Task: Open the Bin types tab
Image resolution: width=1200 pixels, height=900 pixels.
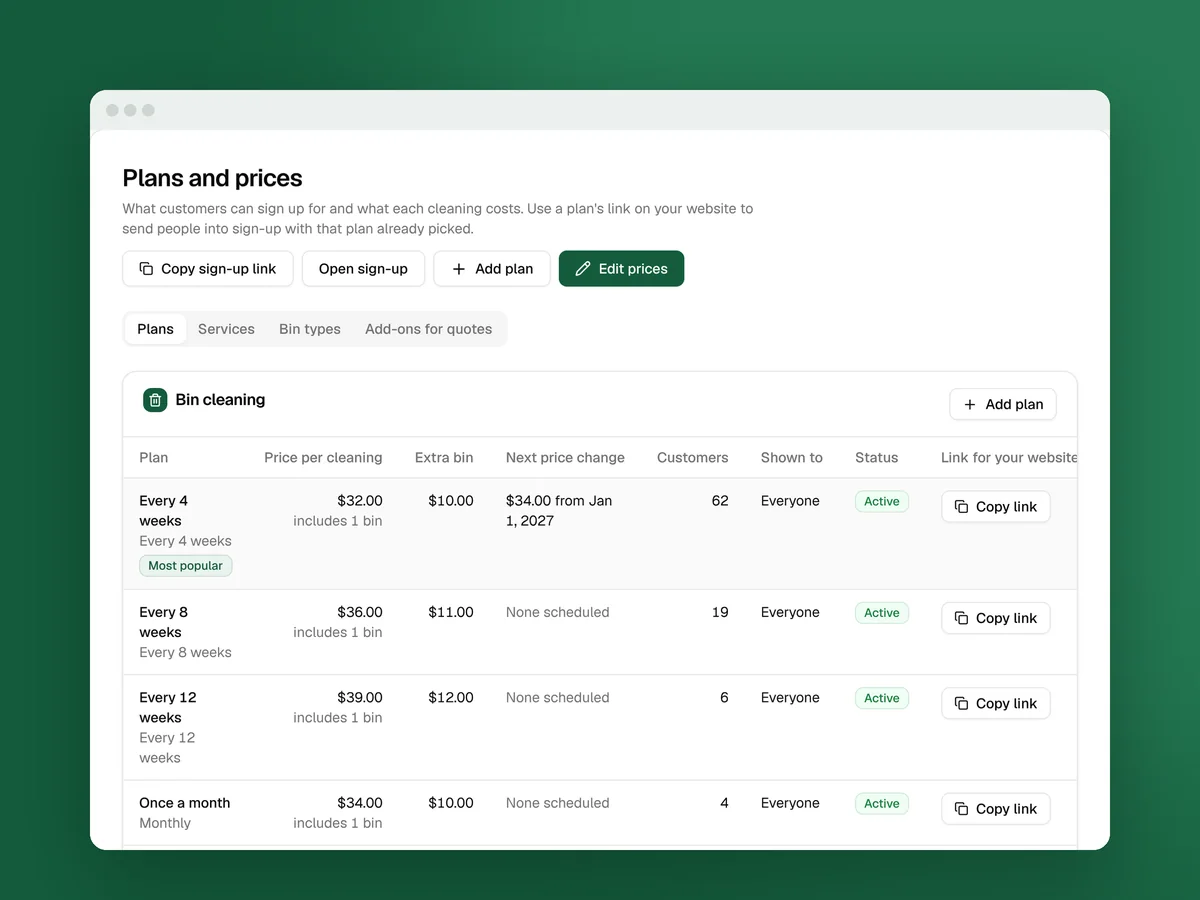Action: pos(310,329)
